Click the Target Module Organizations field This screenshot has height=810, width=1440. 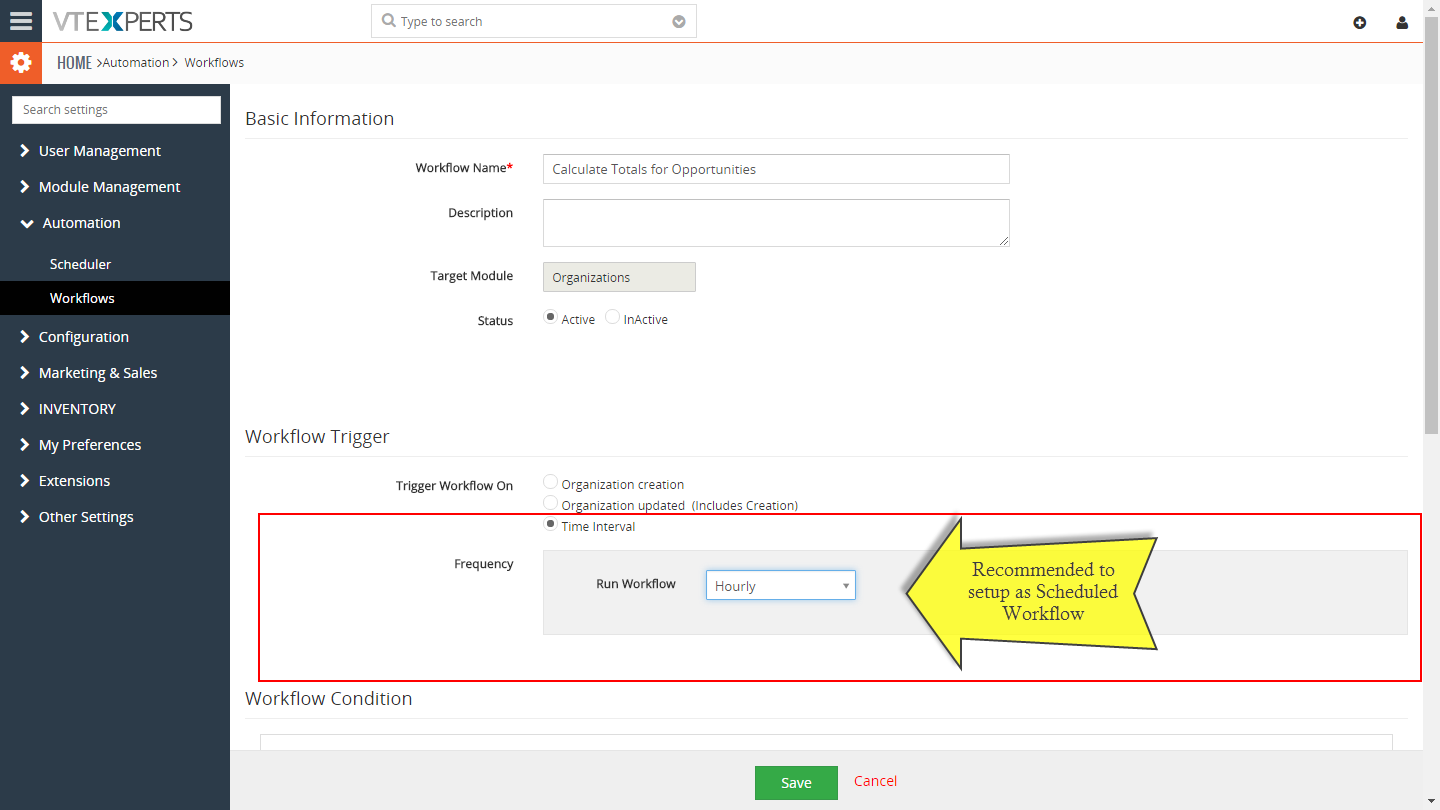point(619,277)
